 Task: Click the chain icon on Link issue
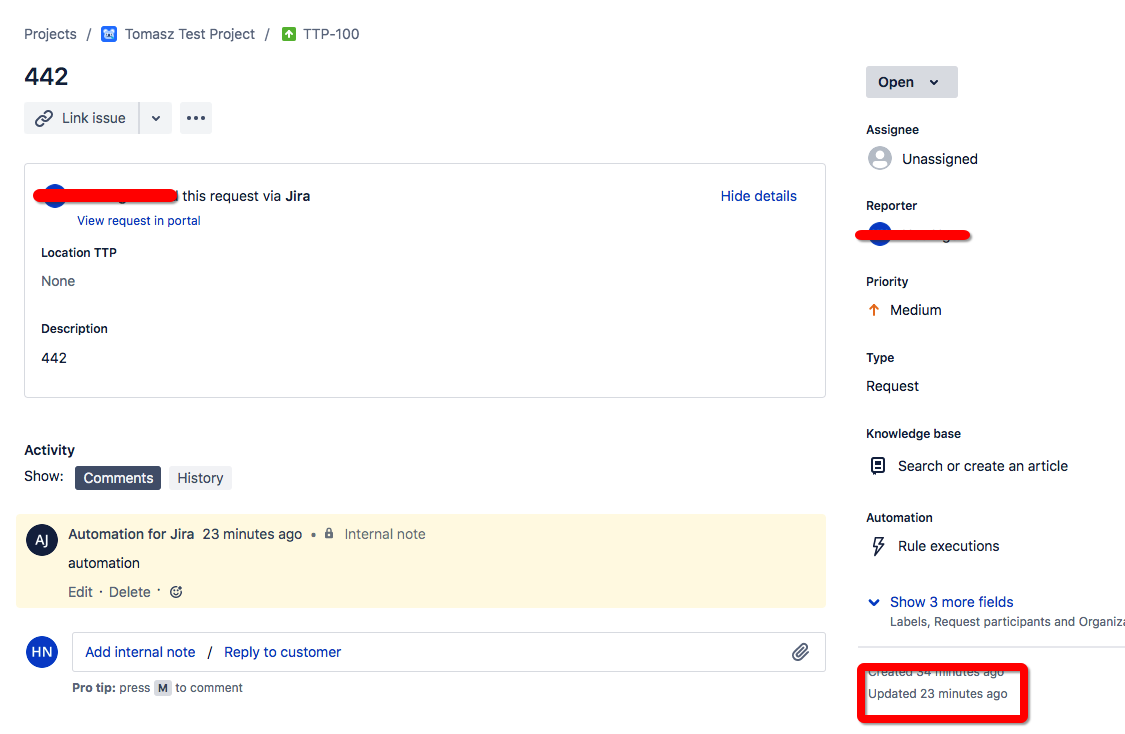pos(44,118)
